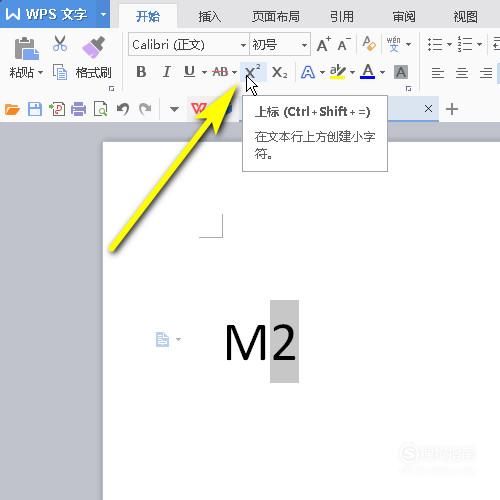Open the font size dropdown
Viewport: 500px width, 500px height.
304,45
